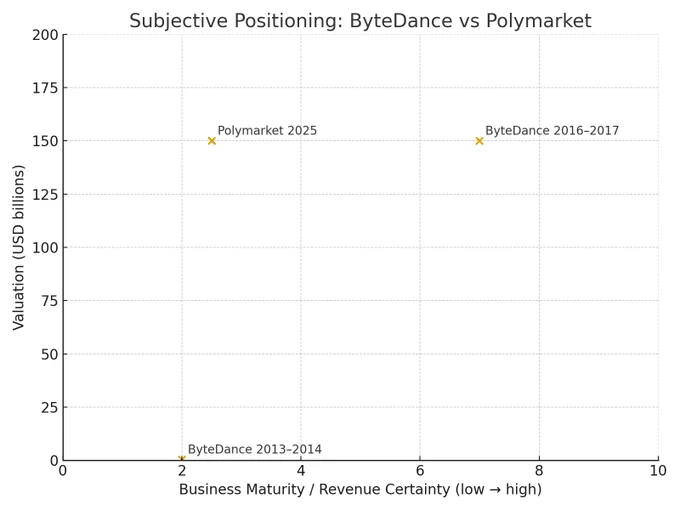Click the y-axis tick label 150
The image size is (680, 510).
tap(45, 141)
